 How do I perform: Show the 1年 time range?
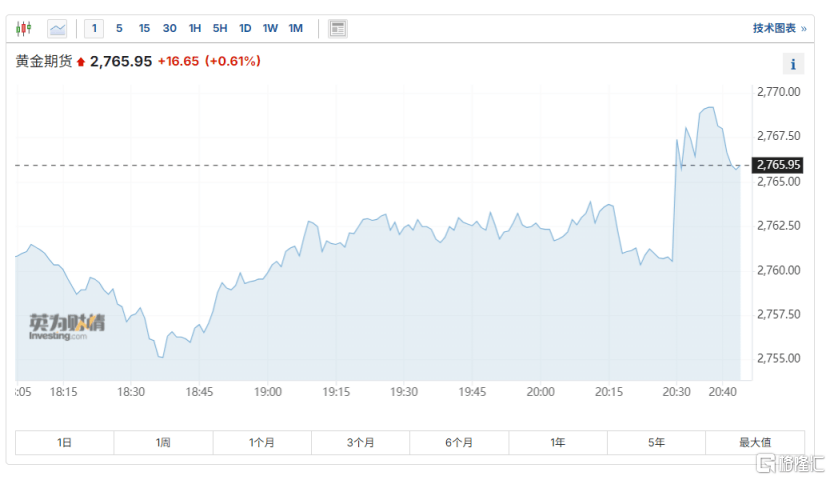pos(557,442)
